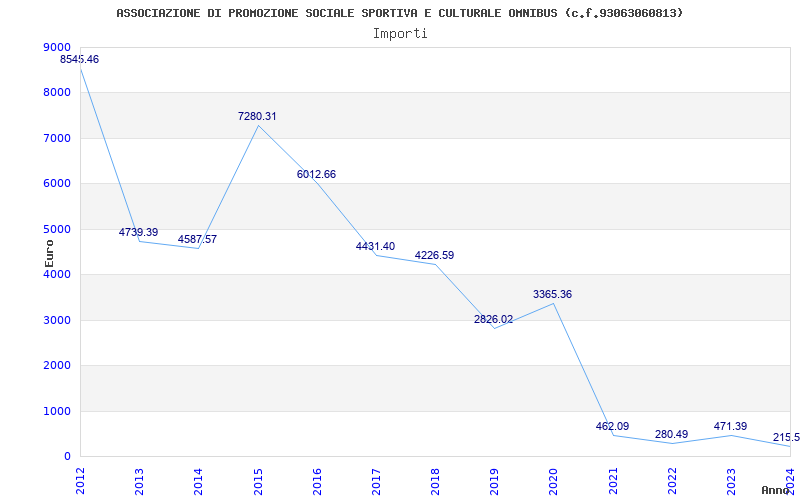
Task: Click the data label 4587.57
Action: pyautogui.click(x=197, y=239)
